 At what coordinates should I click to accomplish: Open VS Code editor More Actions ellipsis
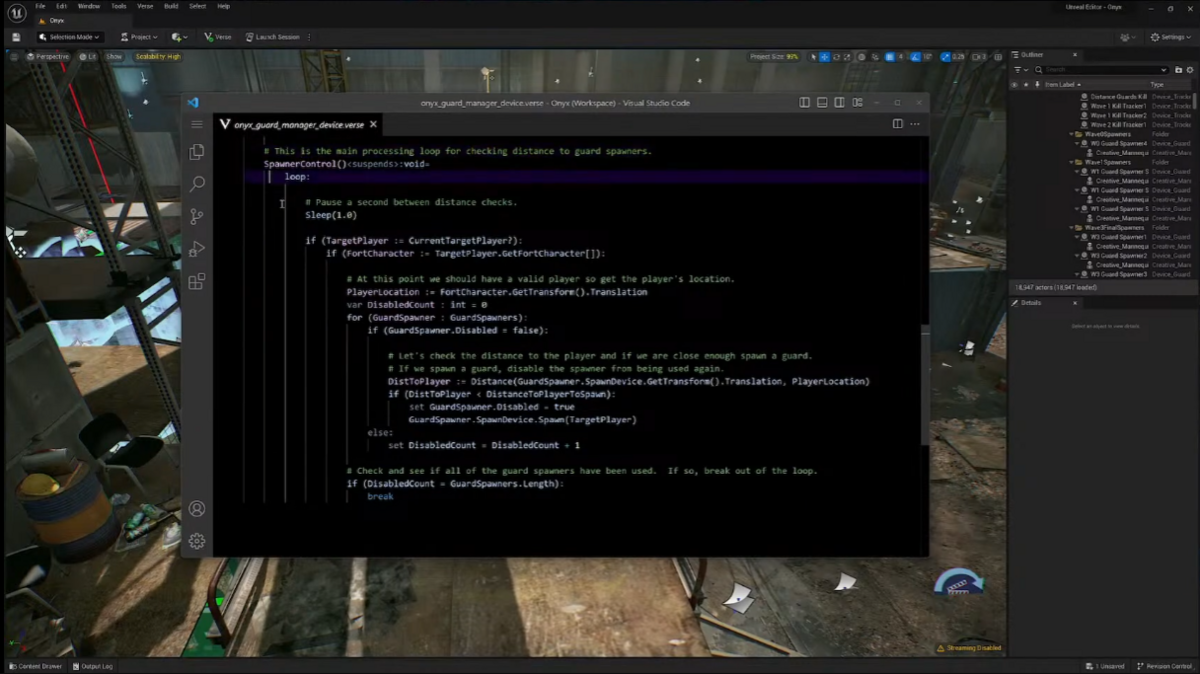tap(915, 124)
